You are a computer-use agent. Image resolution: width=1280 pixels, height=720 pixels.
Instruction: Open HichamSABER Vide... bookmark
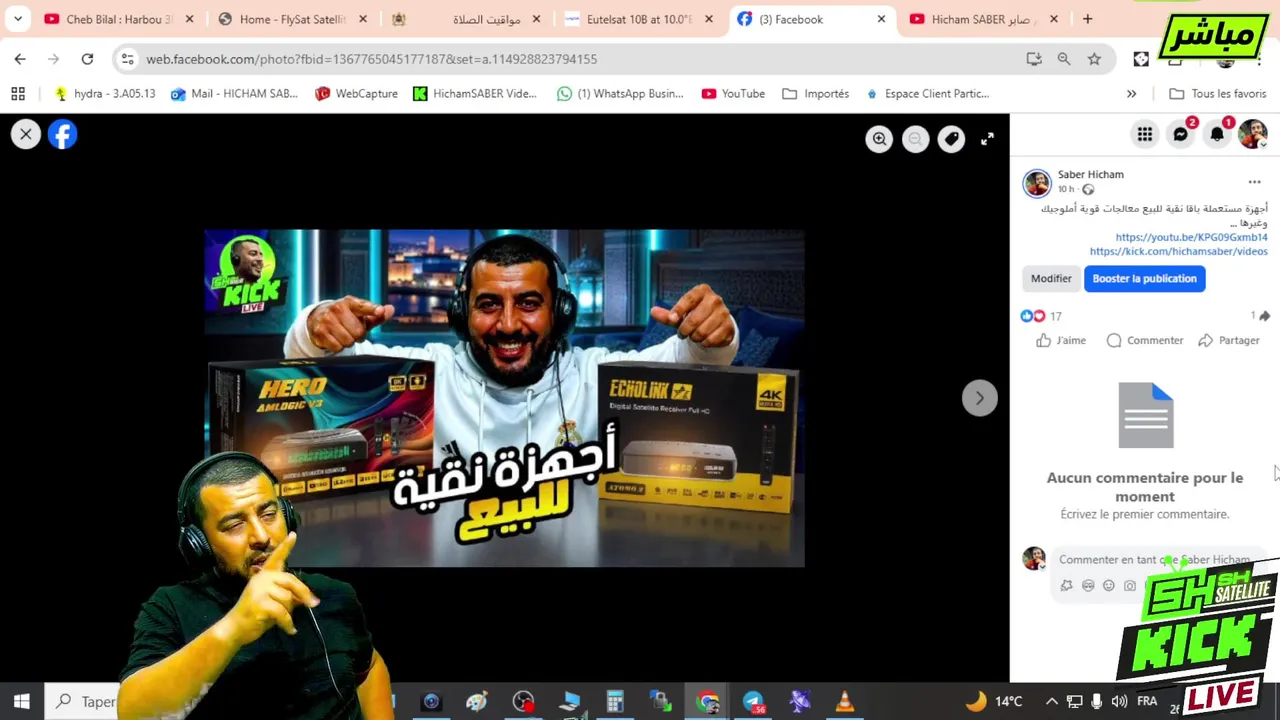[x=475, y=94]
